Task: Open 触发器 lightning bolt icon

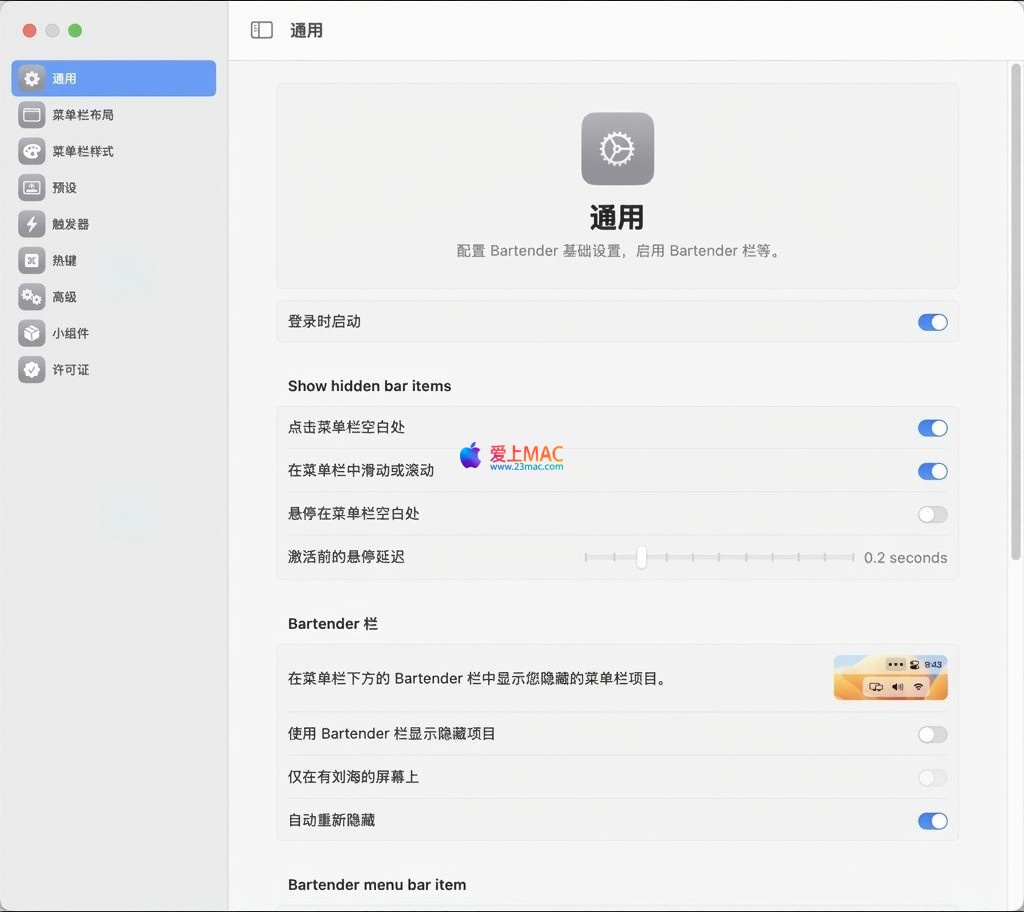Action: click(32, 224)
